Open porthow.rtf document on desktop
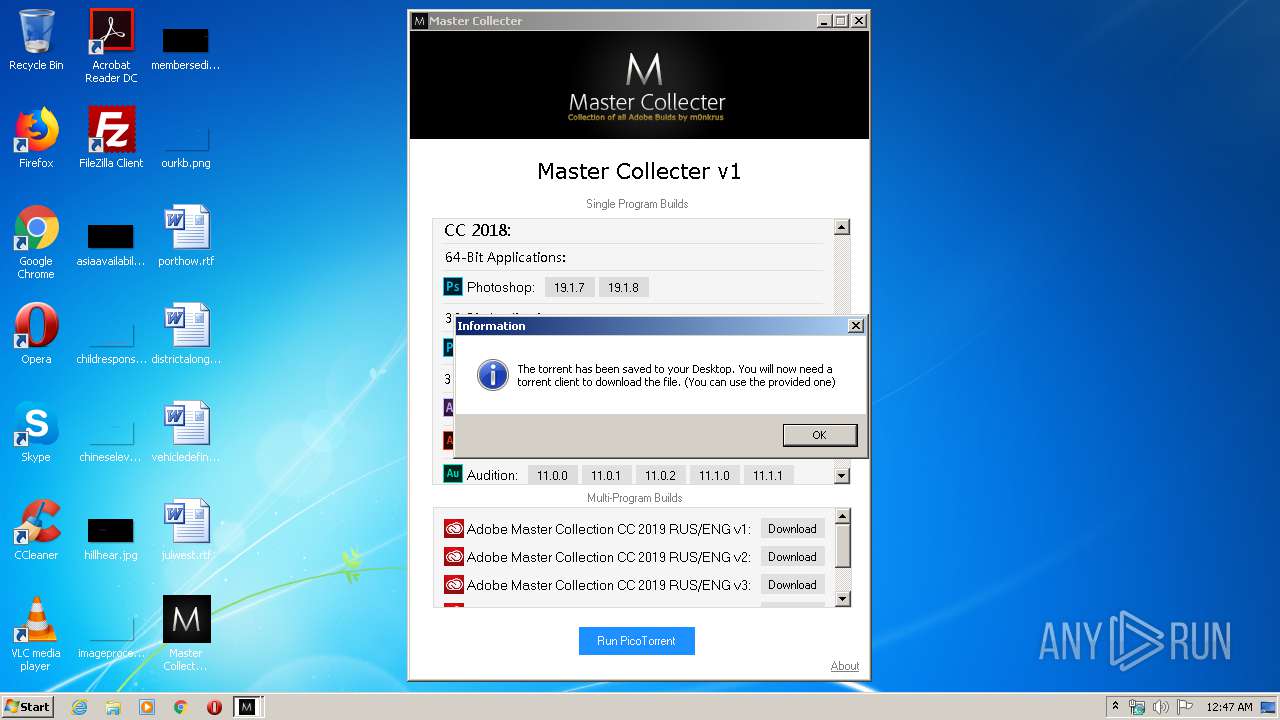Image resolution: width=1280 pixels, height=720 pixels. click(186, 236)
